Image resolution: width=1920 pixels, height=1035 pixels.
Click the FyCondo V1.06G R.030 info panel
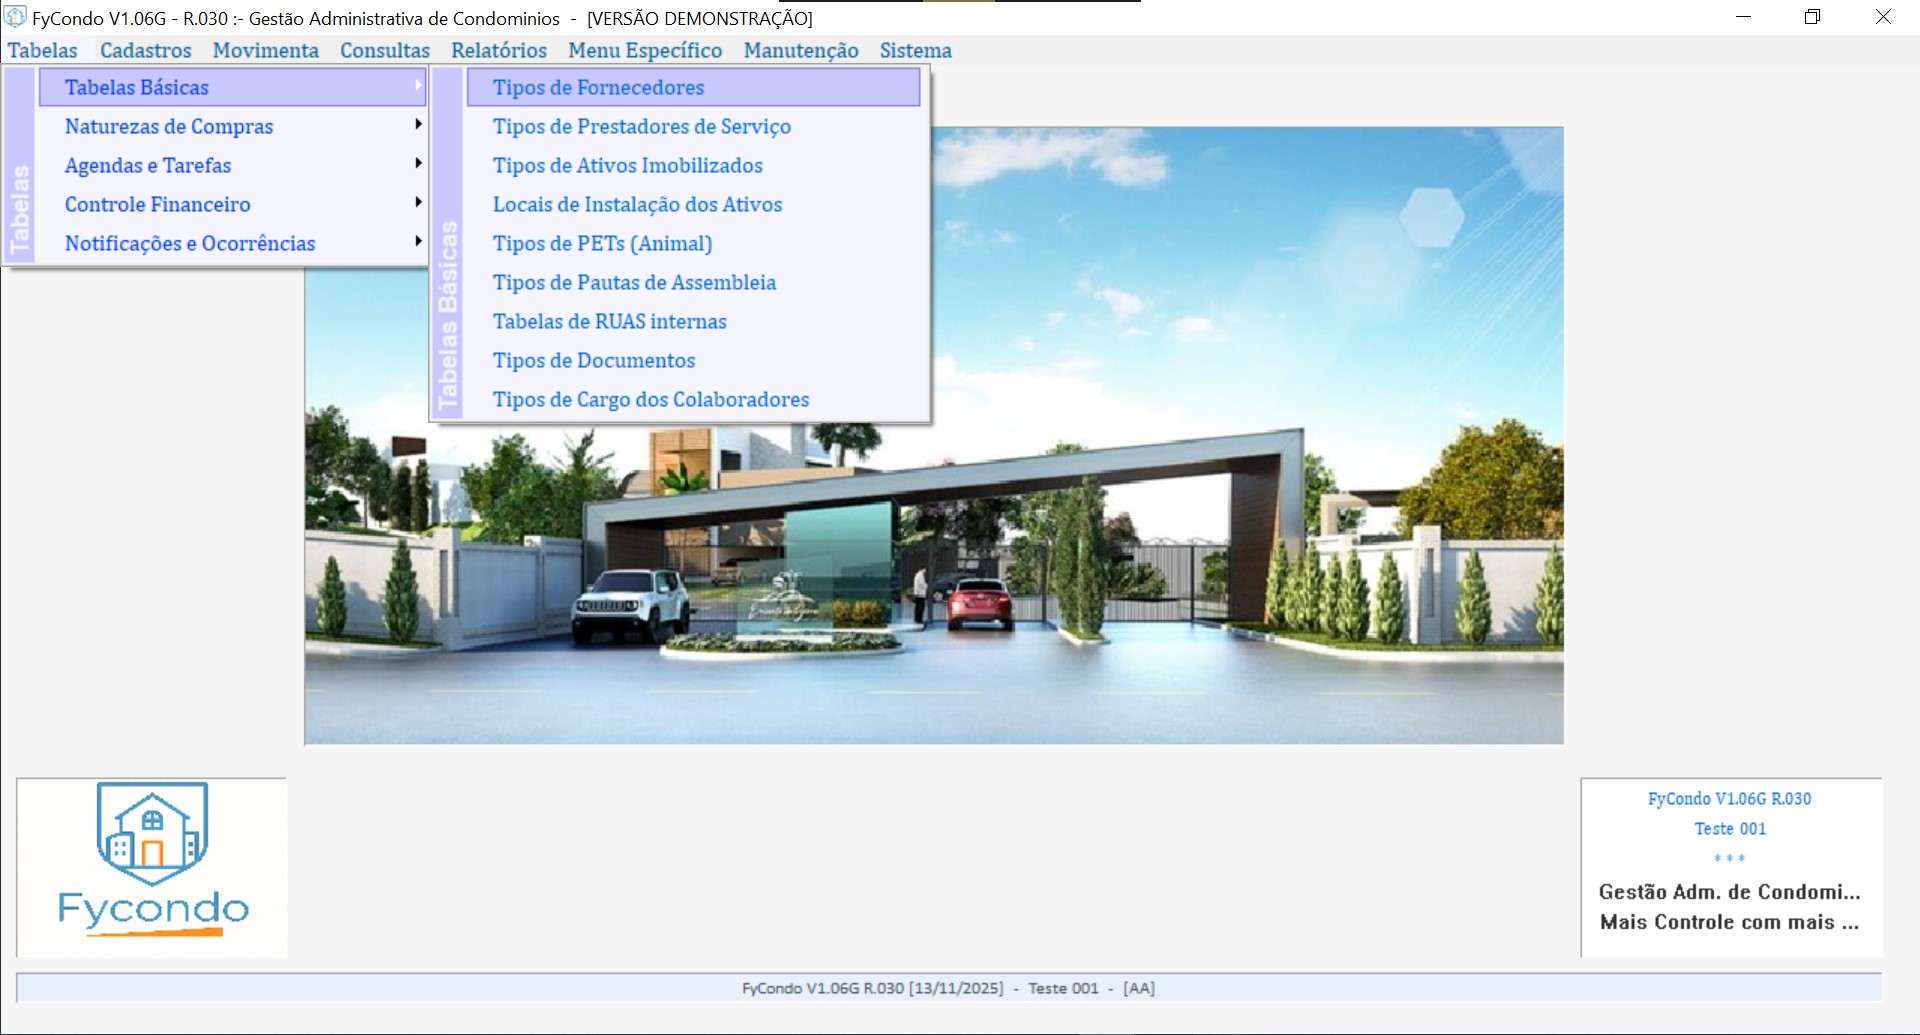[1730, 866]
